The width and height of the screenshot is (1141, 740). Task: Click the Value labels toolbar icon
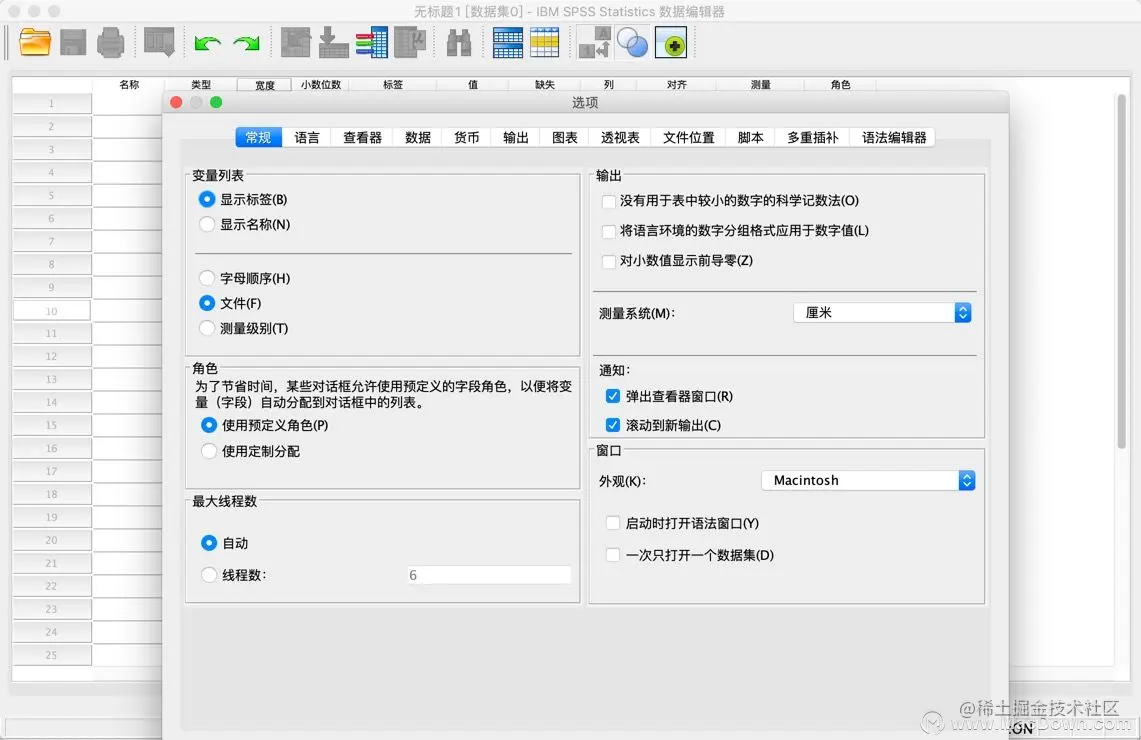(x=594, y=42)
